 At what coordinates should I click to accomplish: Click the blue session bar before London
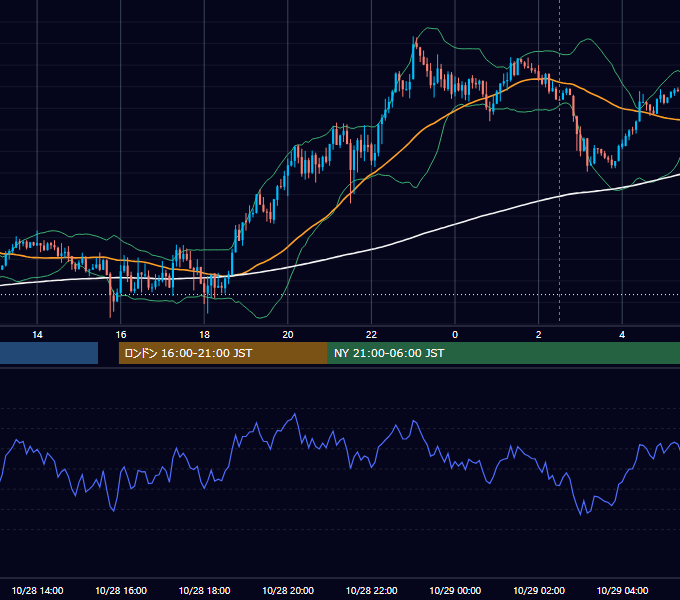49,353
